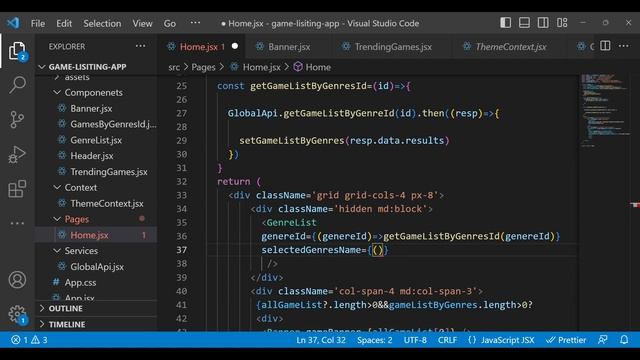Open errors count in status bar
Viewport: 640px width, 360px height.
20,340
